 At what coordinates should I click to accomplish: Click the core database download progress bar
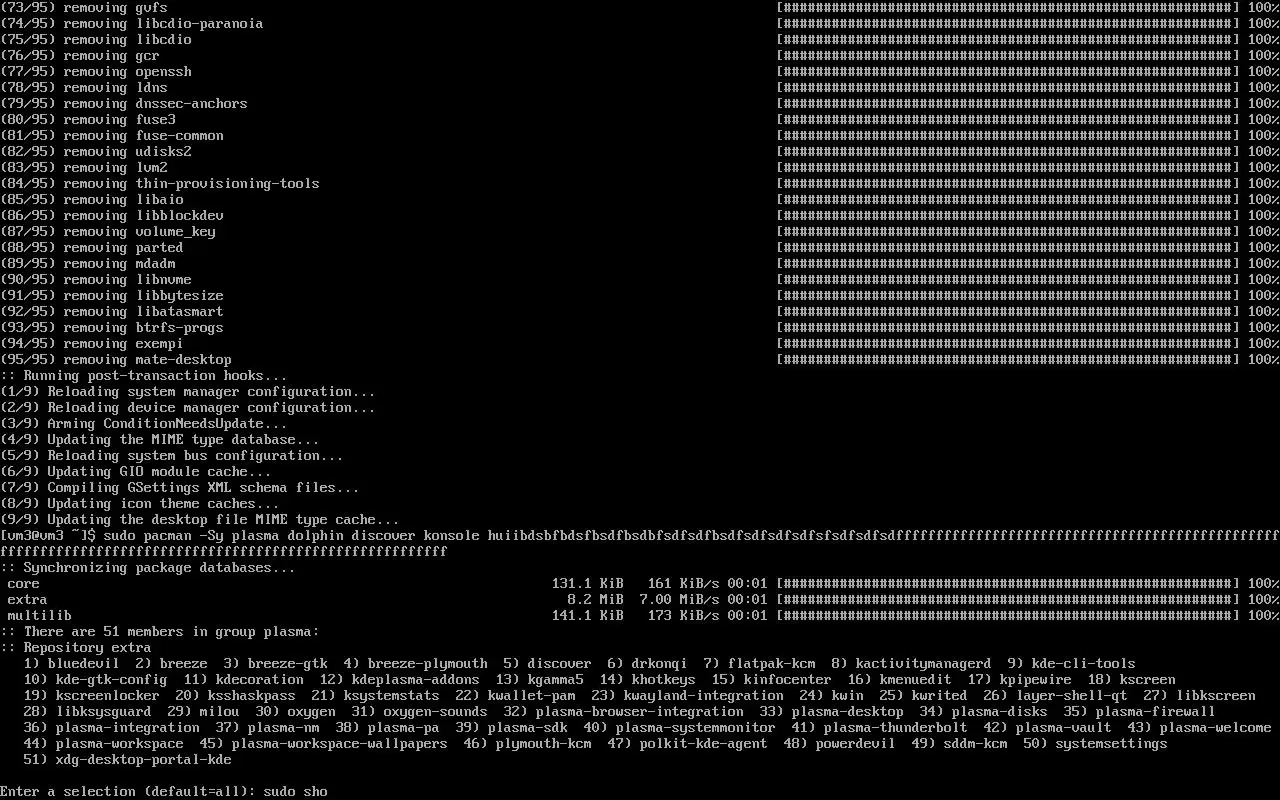coord(1008,583)
